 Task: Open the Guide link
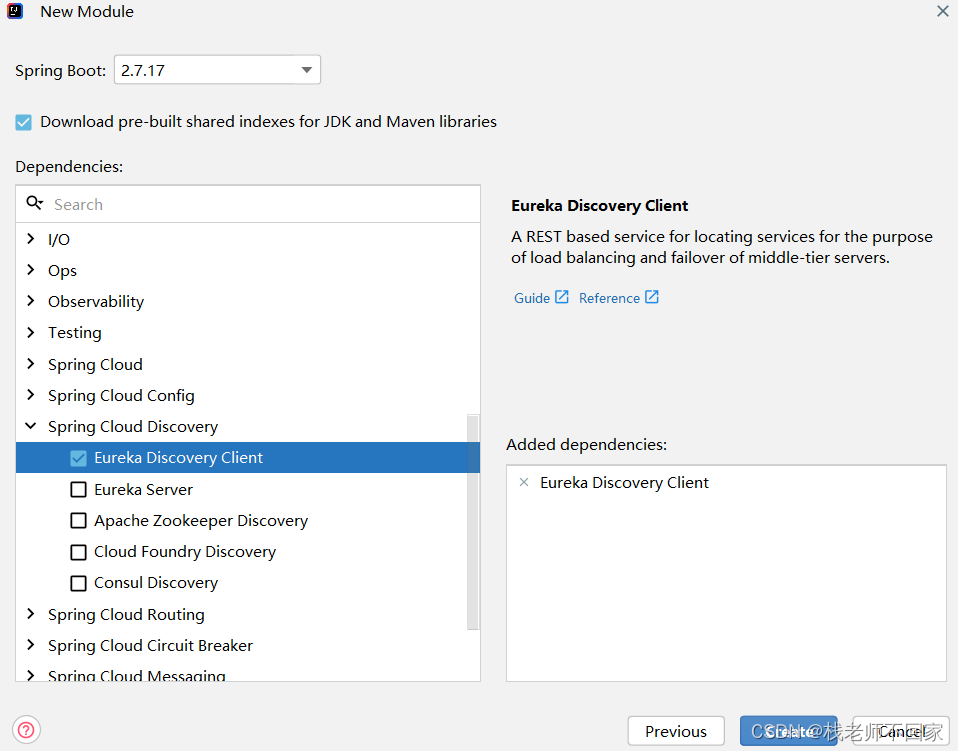(532, 298)
